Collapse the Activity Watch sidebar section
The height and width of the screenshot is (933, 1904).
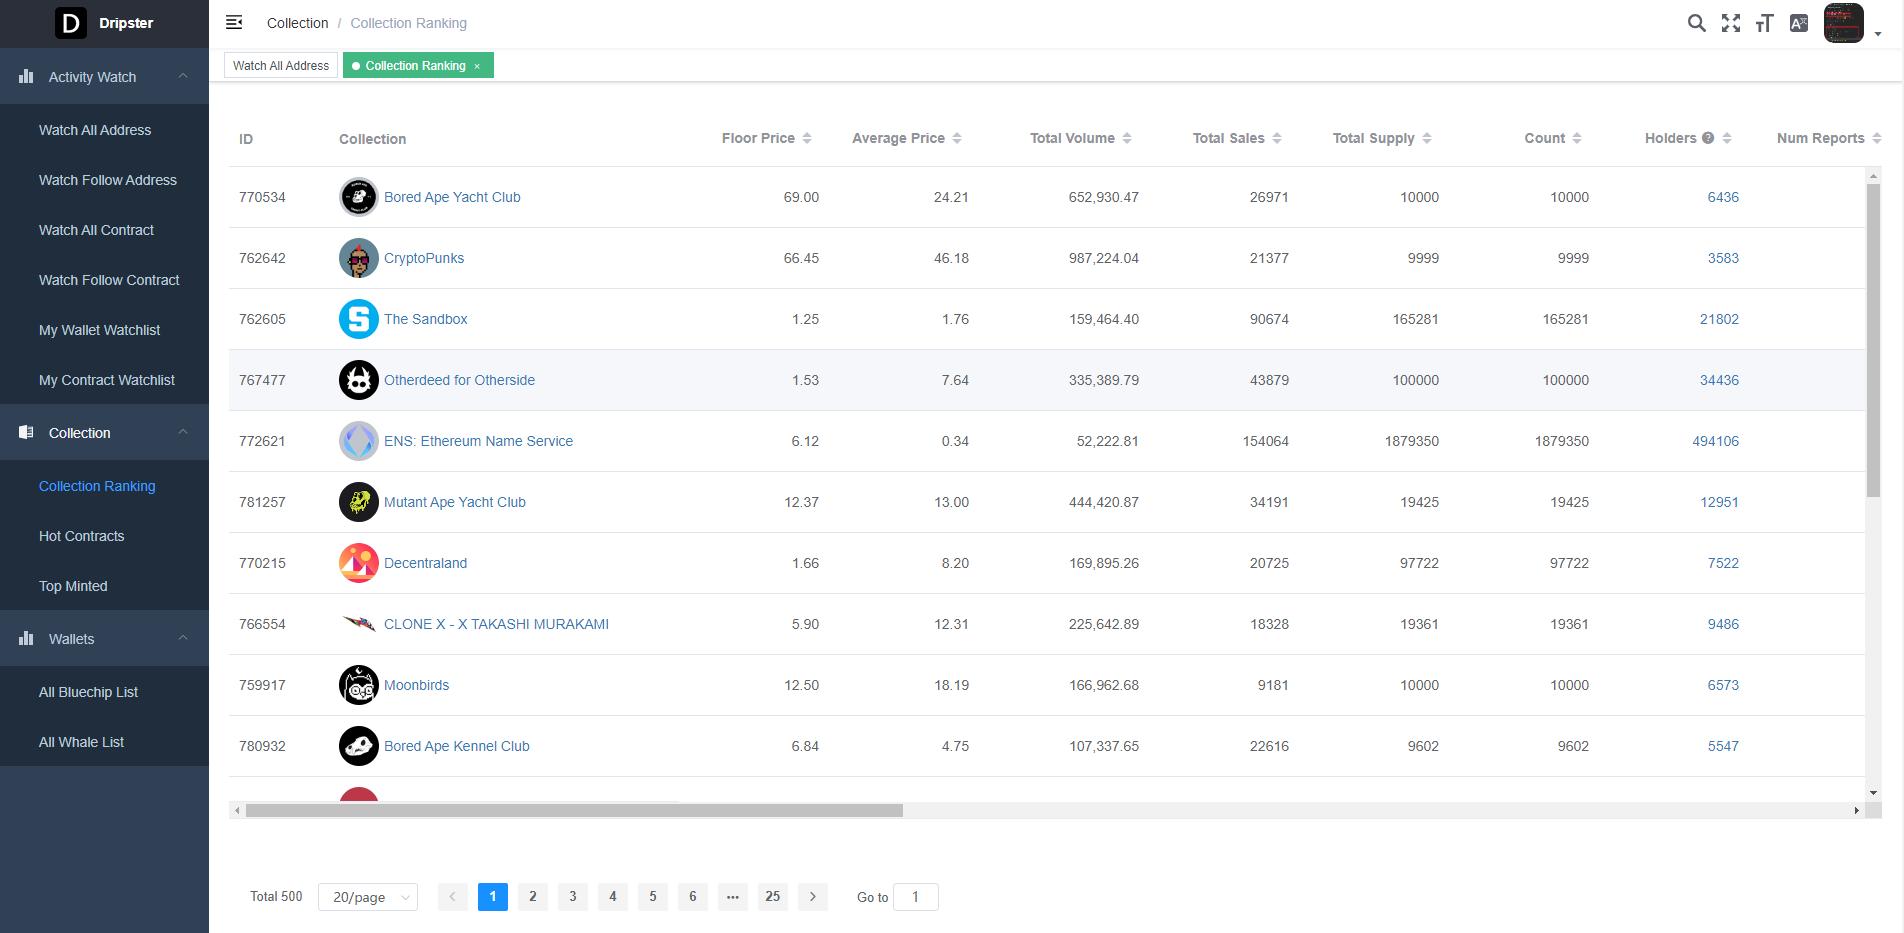point(183,76)
